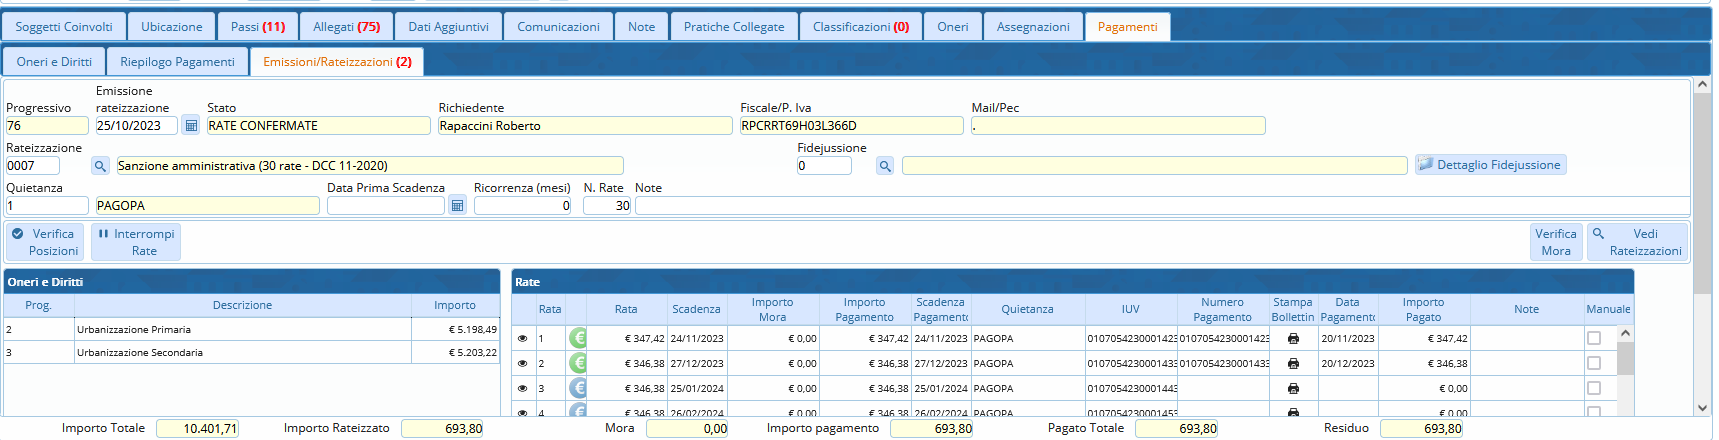The height and width of the screenshot is (440, 1719).
Task: Click blue euro icon on installment 3
Action: tap(578, 388)
